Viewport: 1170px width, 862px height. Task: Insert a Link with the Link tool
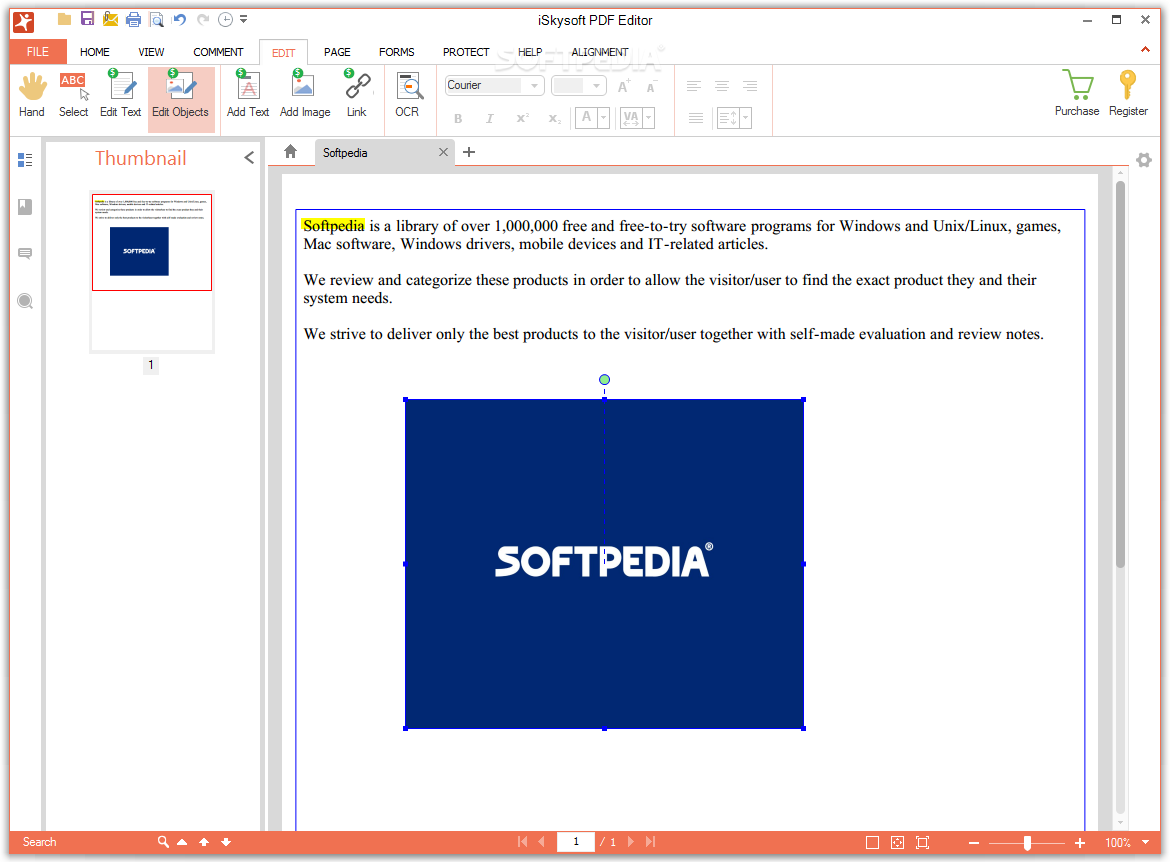point(357,96)
